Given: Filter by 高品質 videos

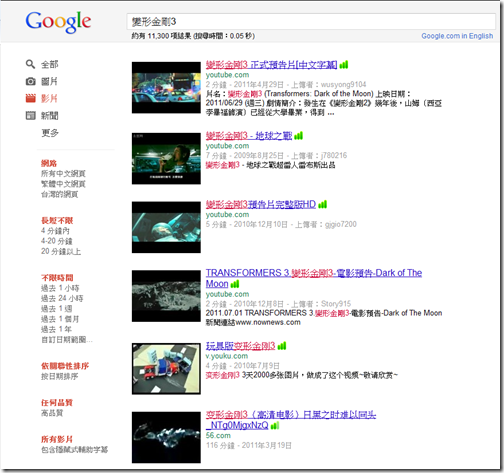Looking at the screenshot, I should pyautogui.click(x=52, y=413).
